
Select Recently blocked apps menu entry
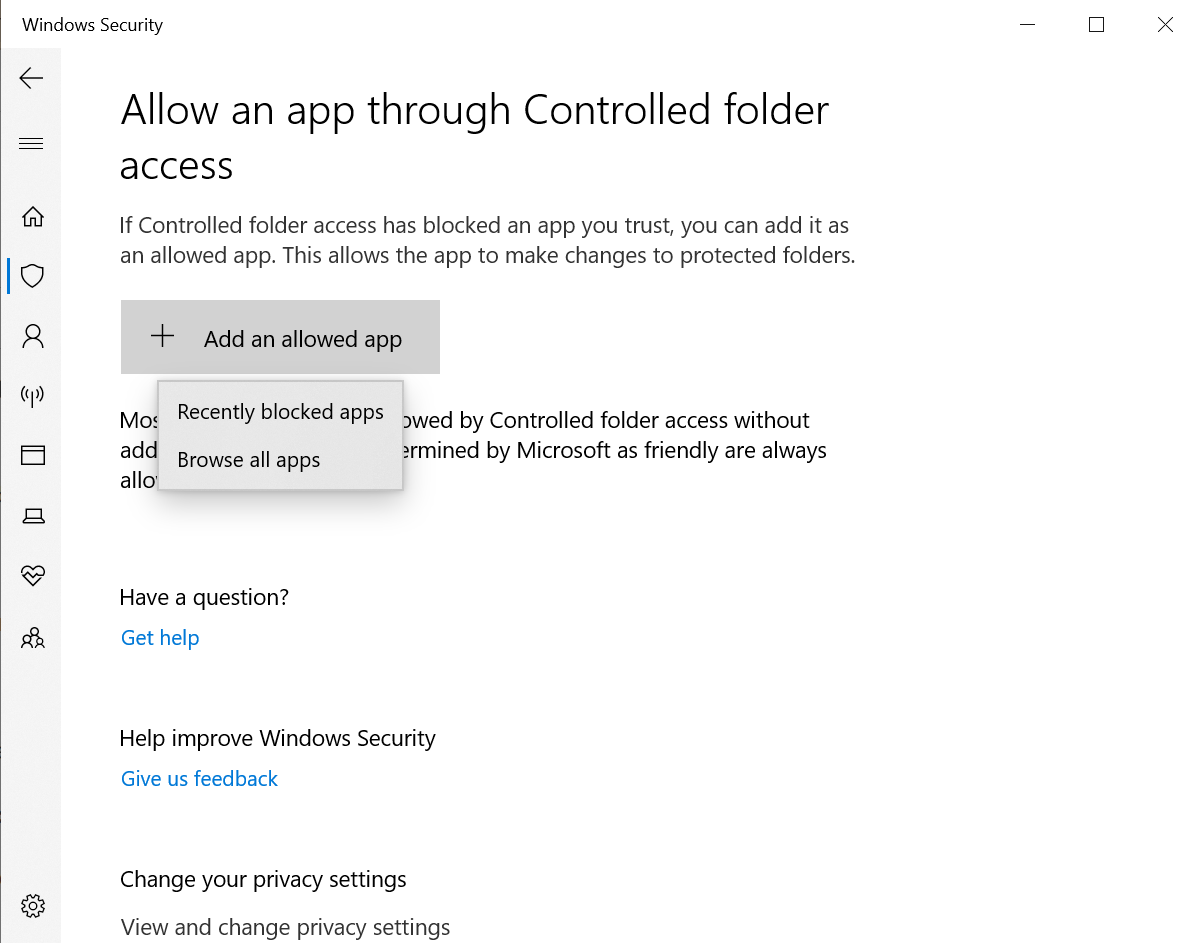click(x=280, y=412)
